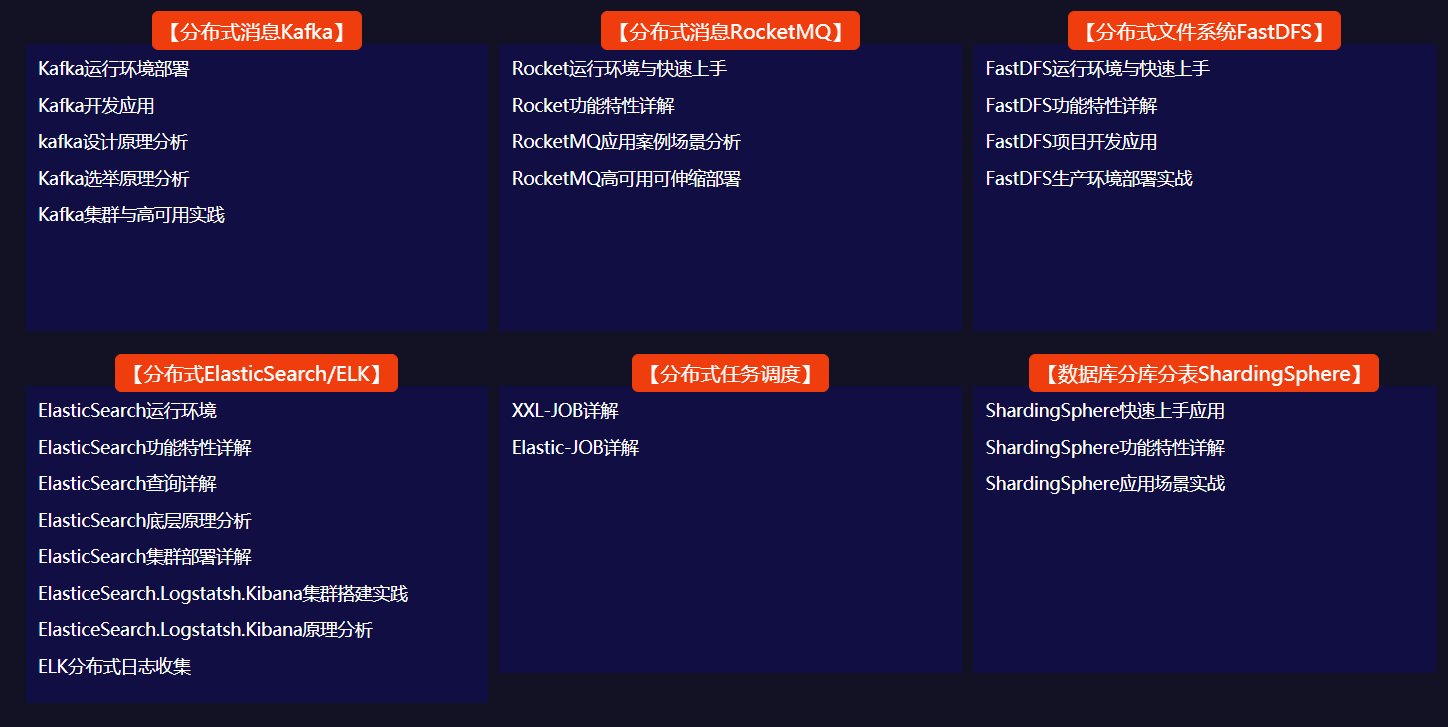Screen dimensions: 1448x727
Task: Select the text XXL-JOB详解
Action: click(x=565, y=411)
